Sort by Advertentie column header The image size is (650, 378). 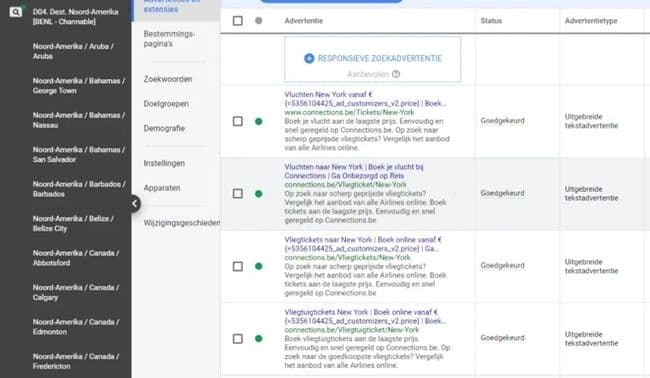click(x=303, y=21)
